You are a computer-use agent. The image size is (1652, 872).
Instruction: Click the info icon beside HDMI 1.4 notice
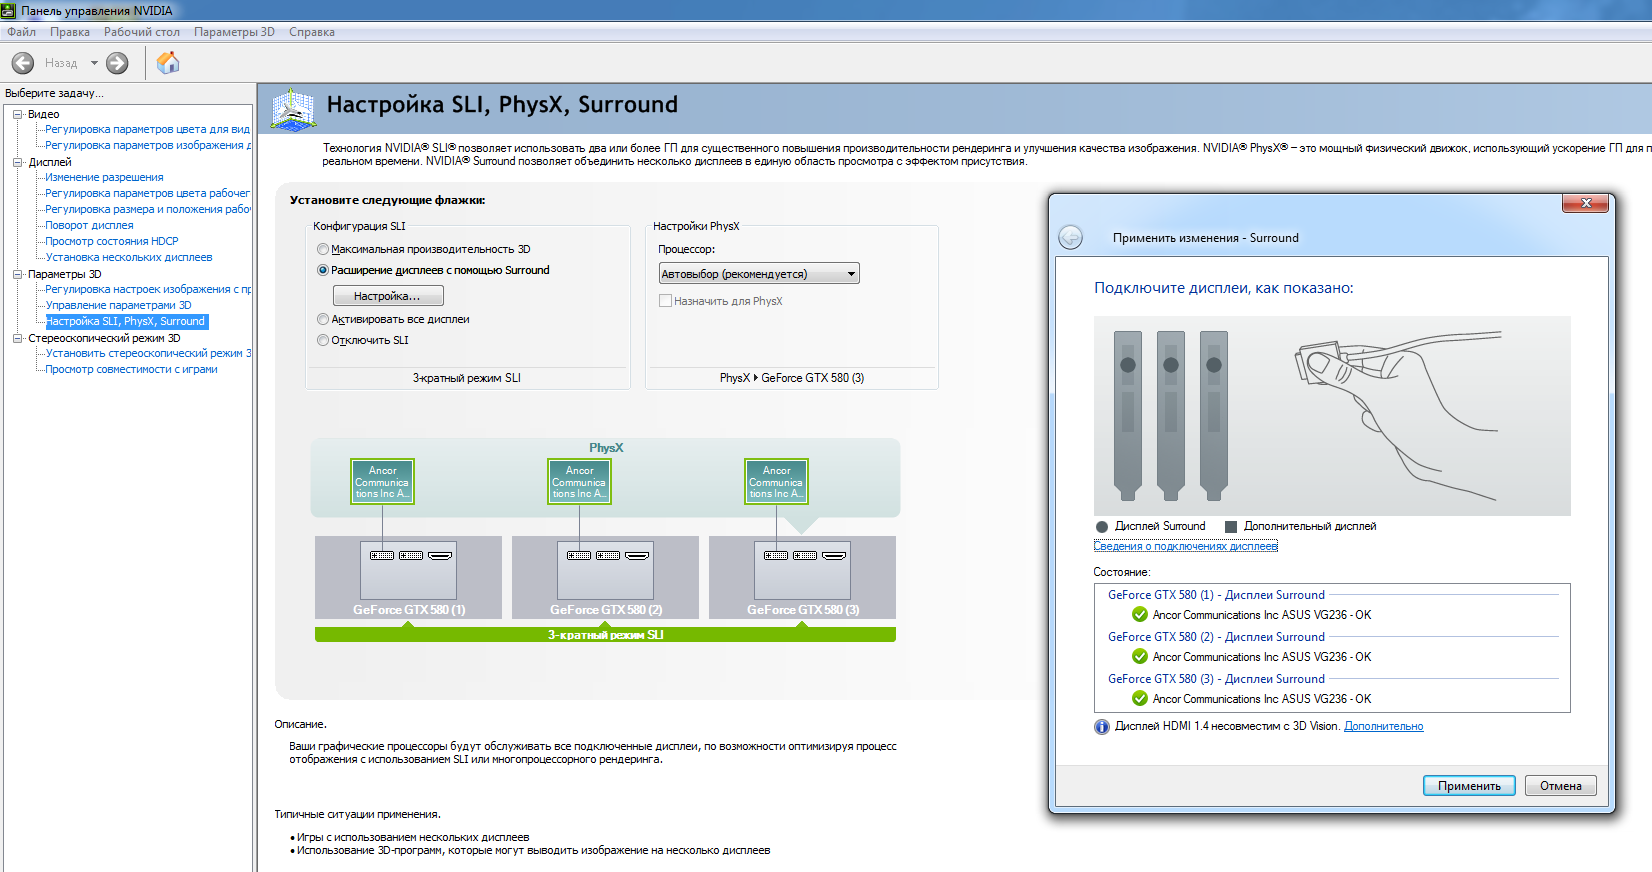(x=1101, y=727)
